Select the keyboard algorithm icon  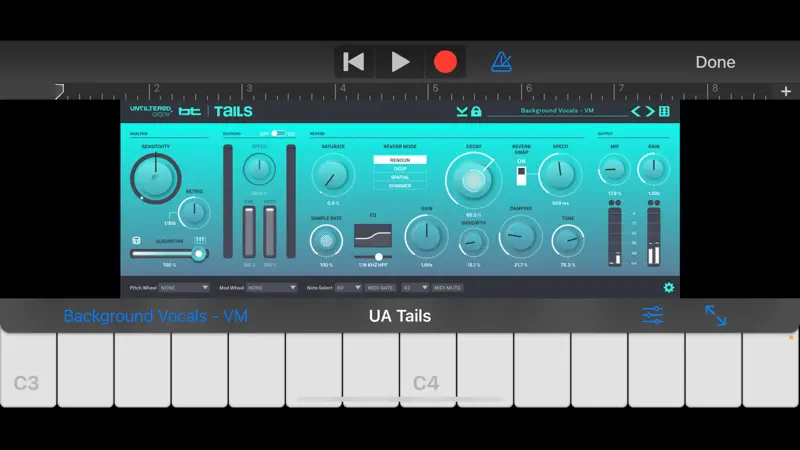click(x=200, y=240)
